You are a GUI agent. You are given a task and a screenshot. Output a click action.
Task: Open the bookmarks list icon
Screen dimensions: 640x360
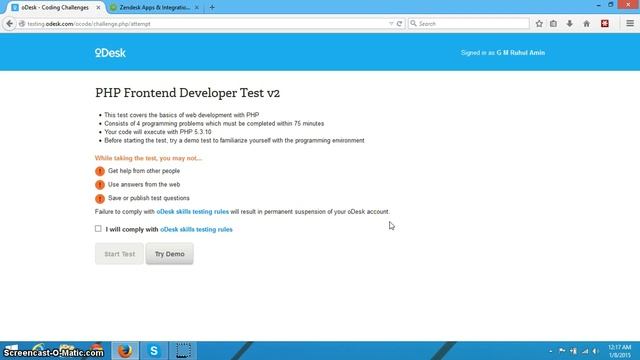tap(553, 24)
